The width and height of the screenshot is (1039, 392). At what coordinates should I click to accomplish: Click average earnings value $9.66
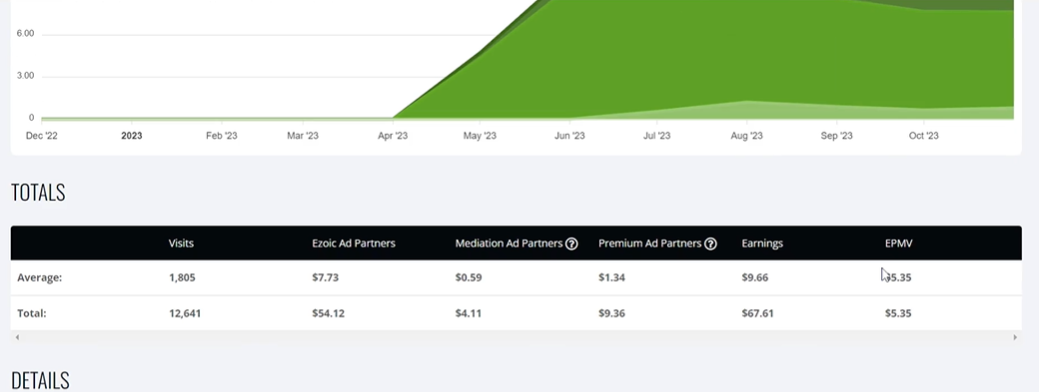pyautogui.click(x=755, y=277)
